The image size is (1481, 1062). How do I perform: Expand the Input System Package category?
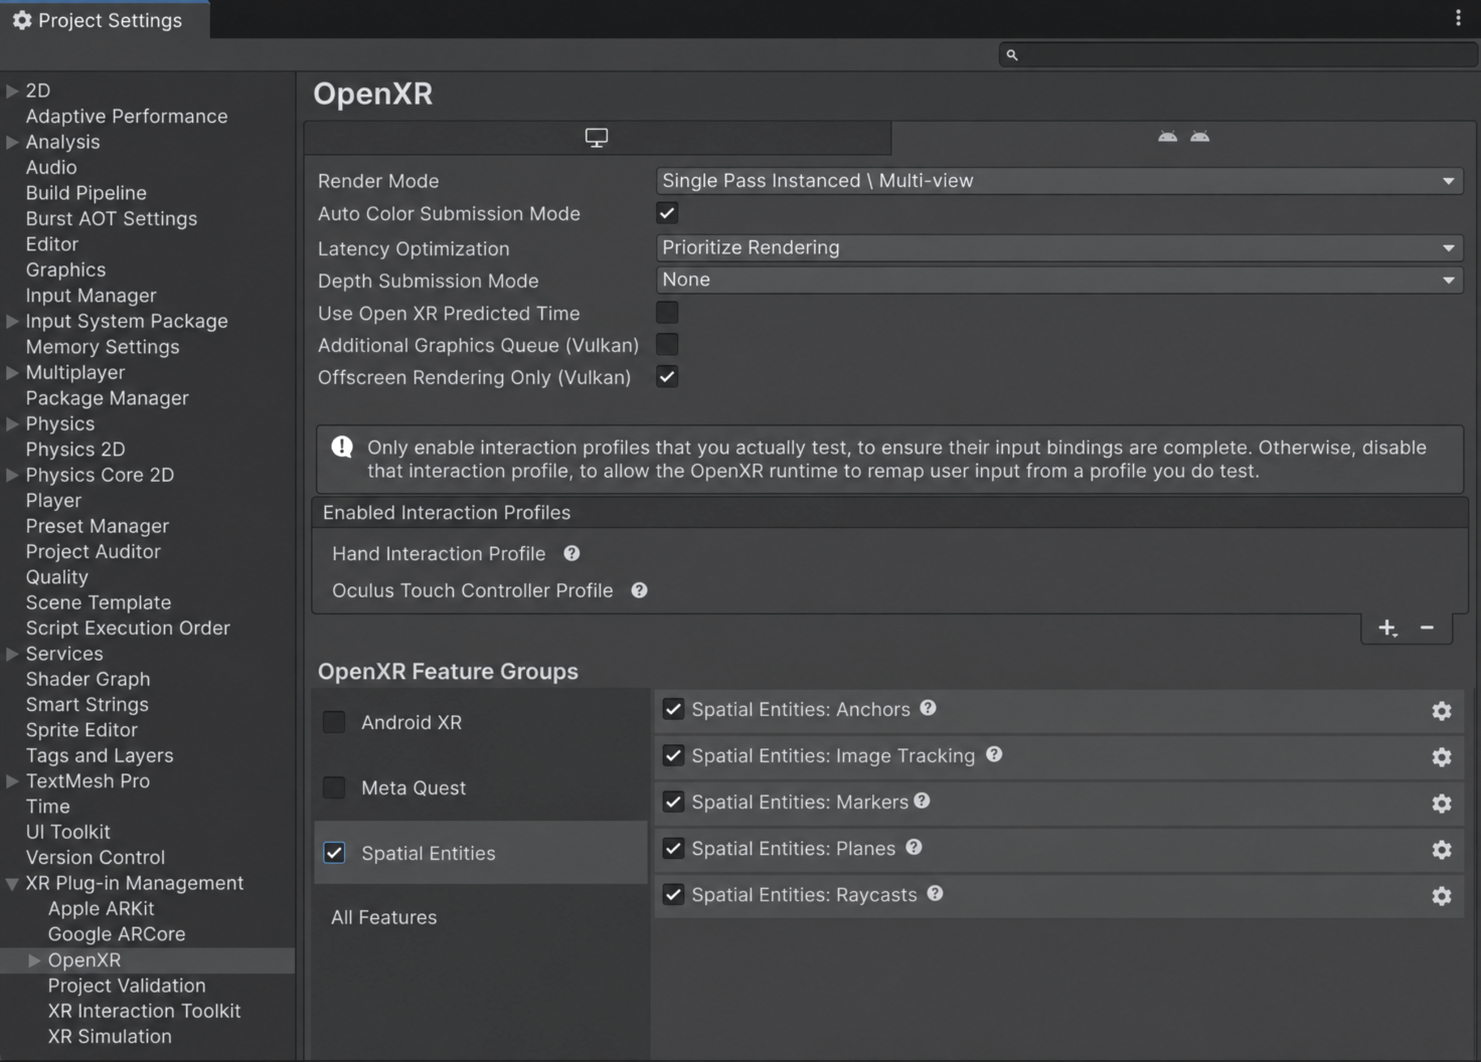point(12,321)
